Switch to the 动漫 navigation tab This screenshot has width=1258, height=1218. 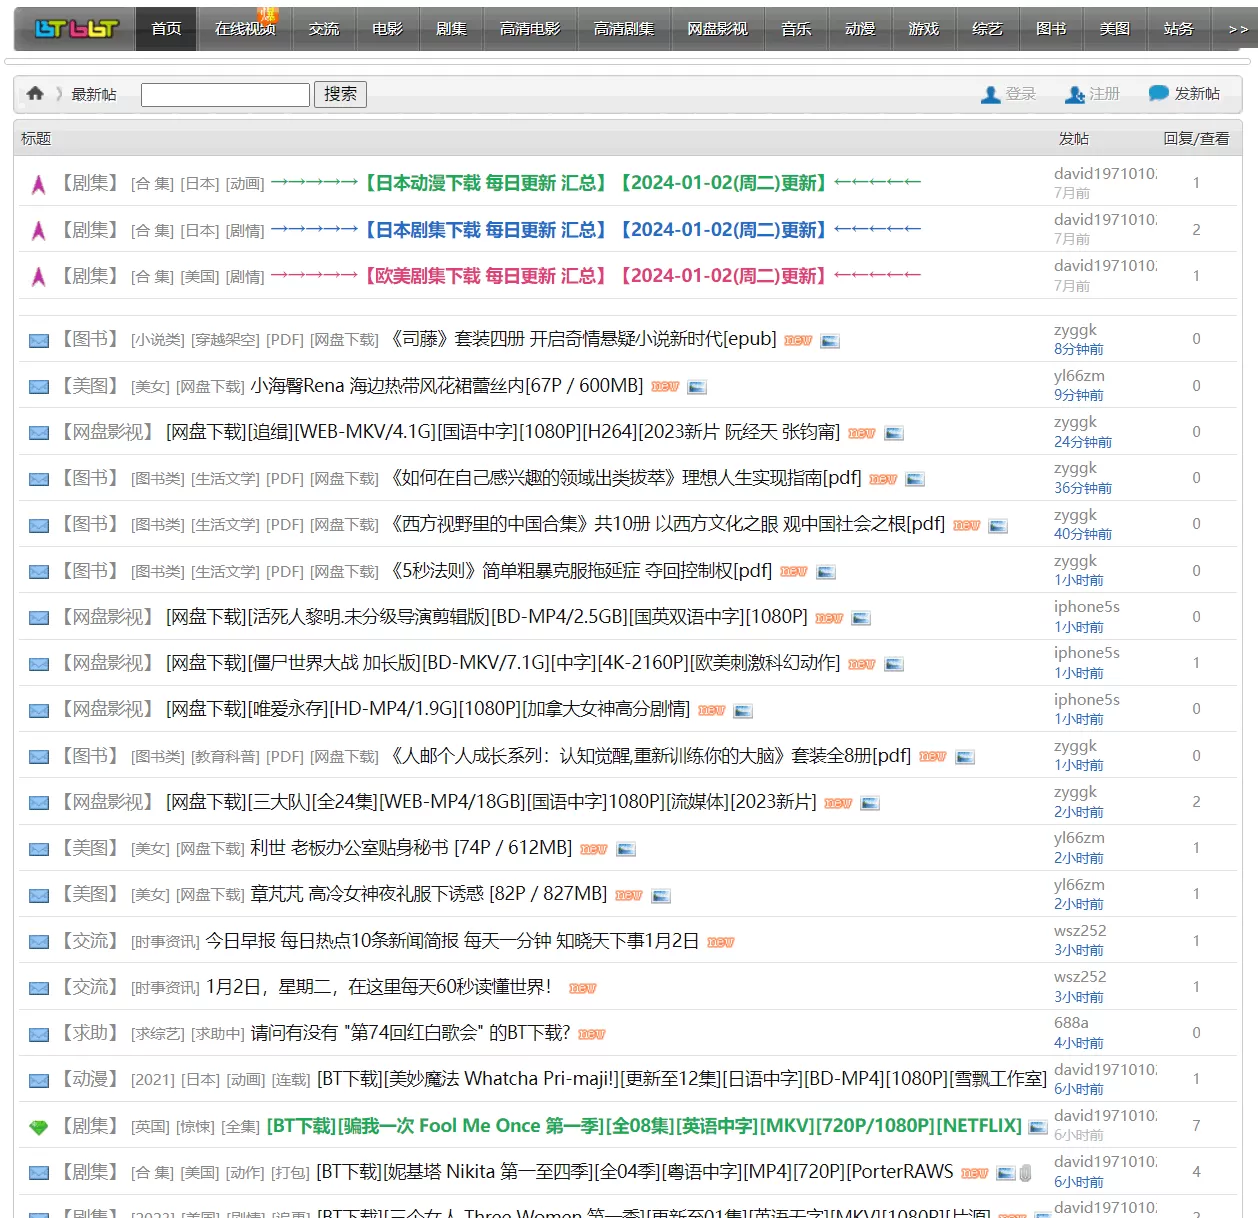[x=860, y=29]
